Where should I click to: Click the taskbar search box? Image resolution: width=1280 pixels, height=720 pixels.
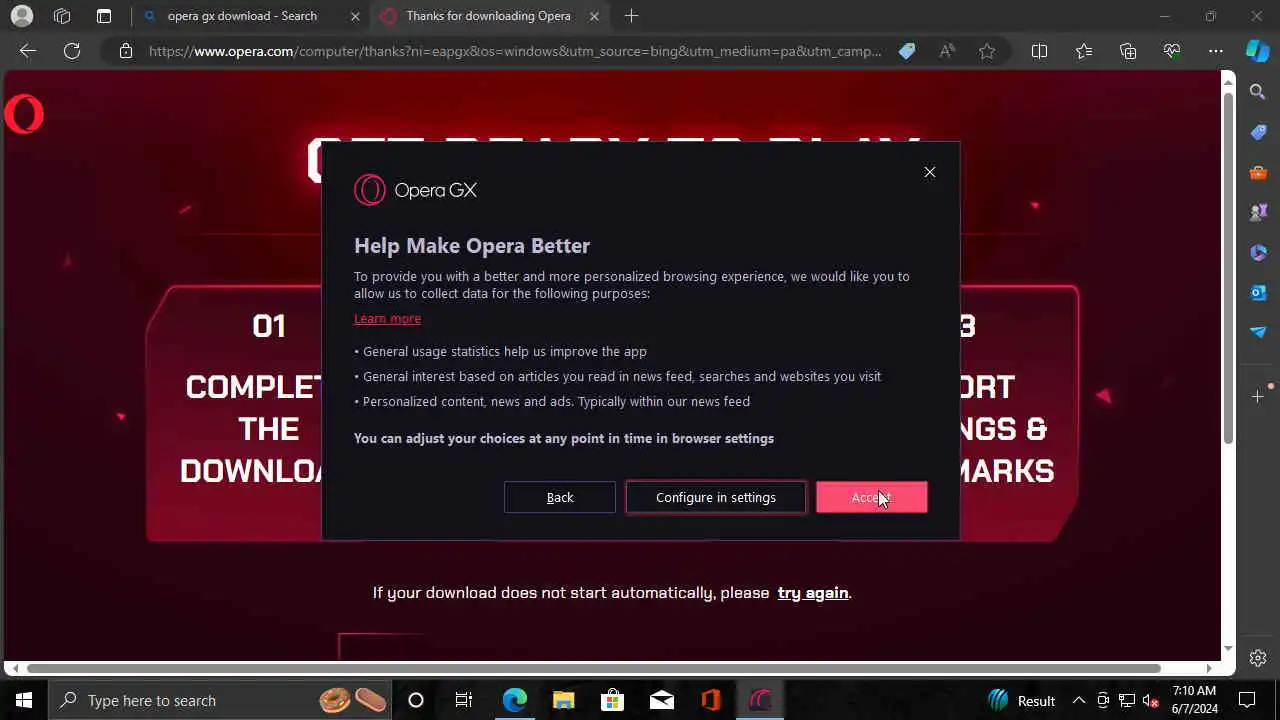[220, 700]
